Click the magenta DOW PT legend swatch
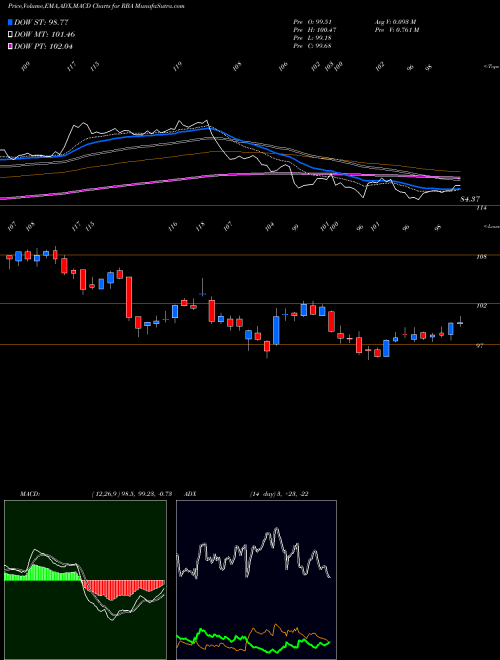The image size is (500, 660). click(x=10, y=46)
